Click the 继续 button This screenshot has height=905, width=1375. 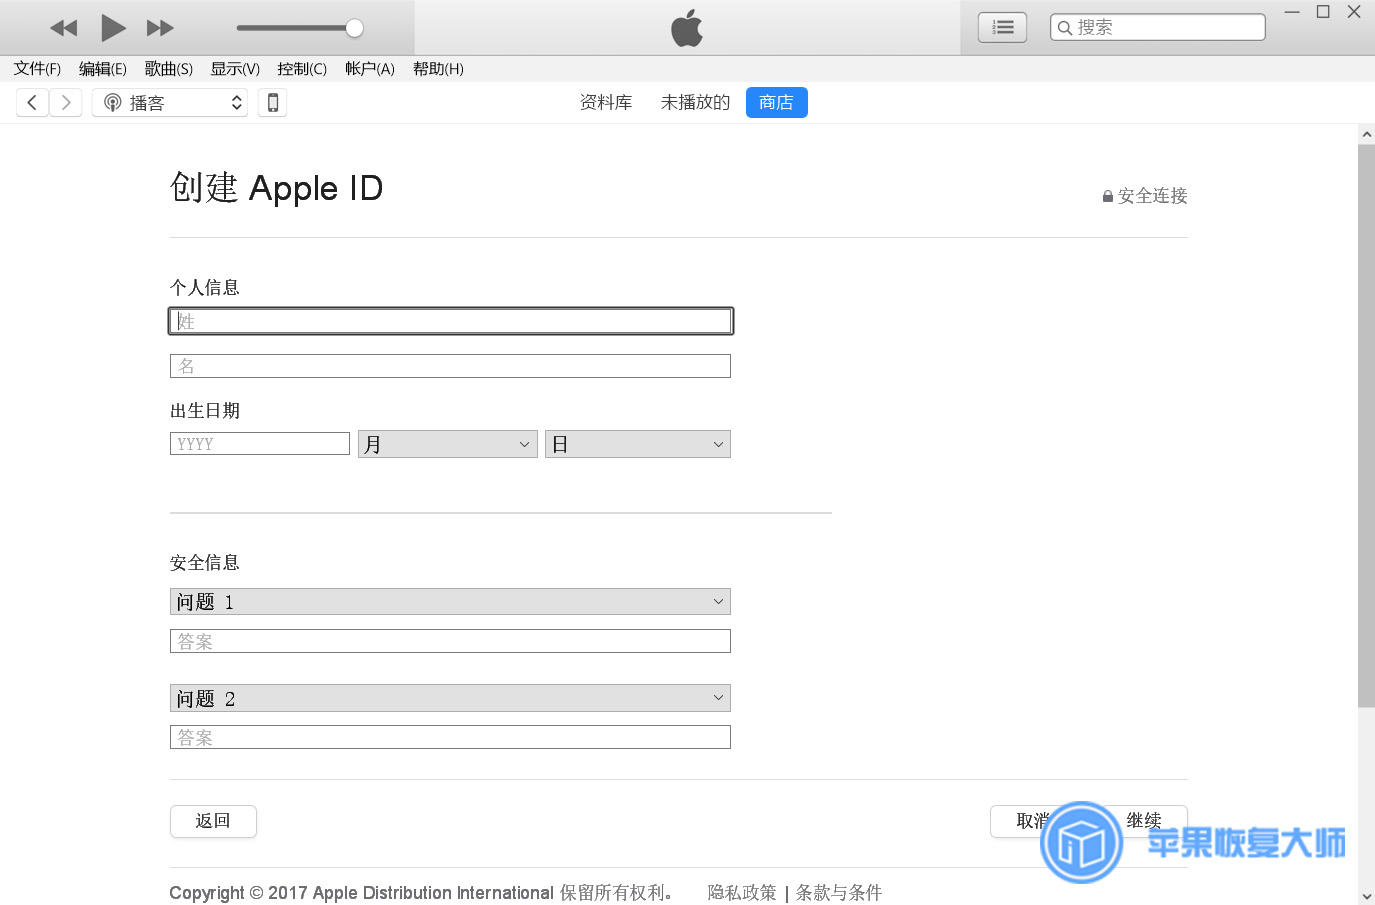1144,820
